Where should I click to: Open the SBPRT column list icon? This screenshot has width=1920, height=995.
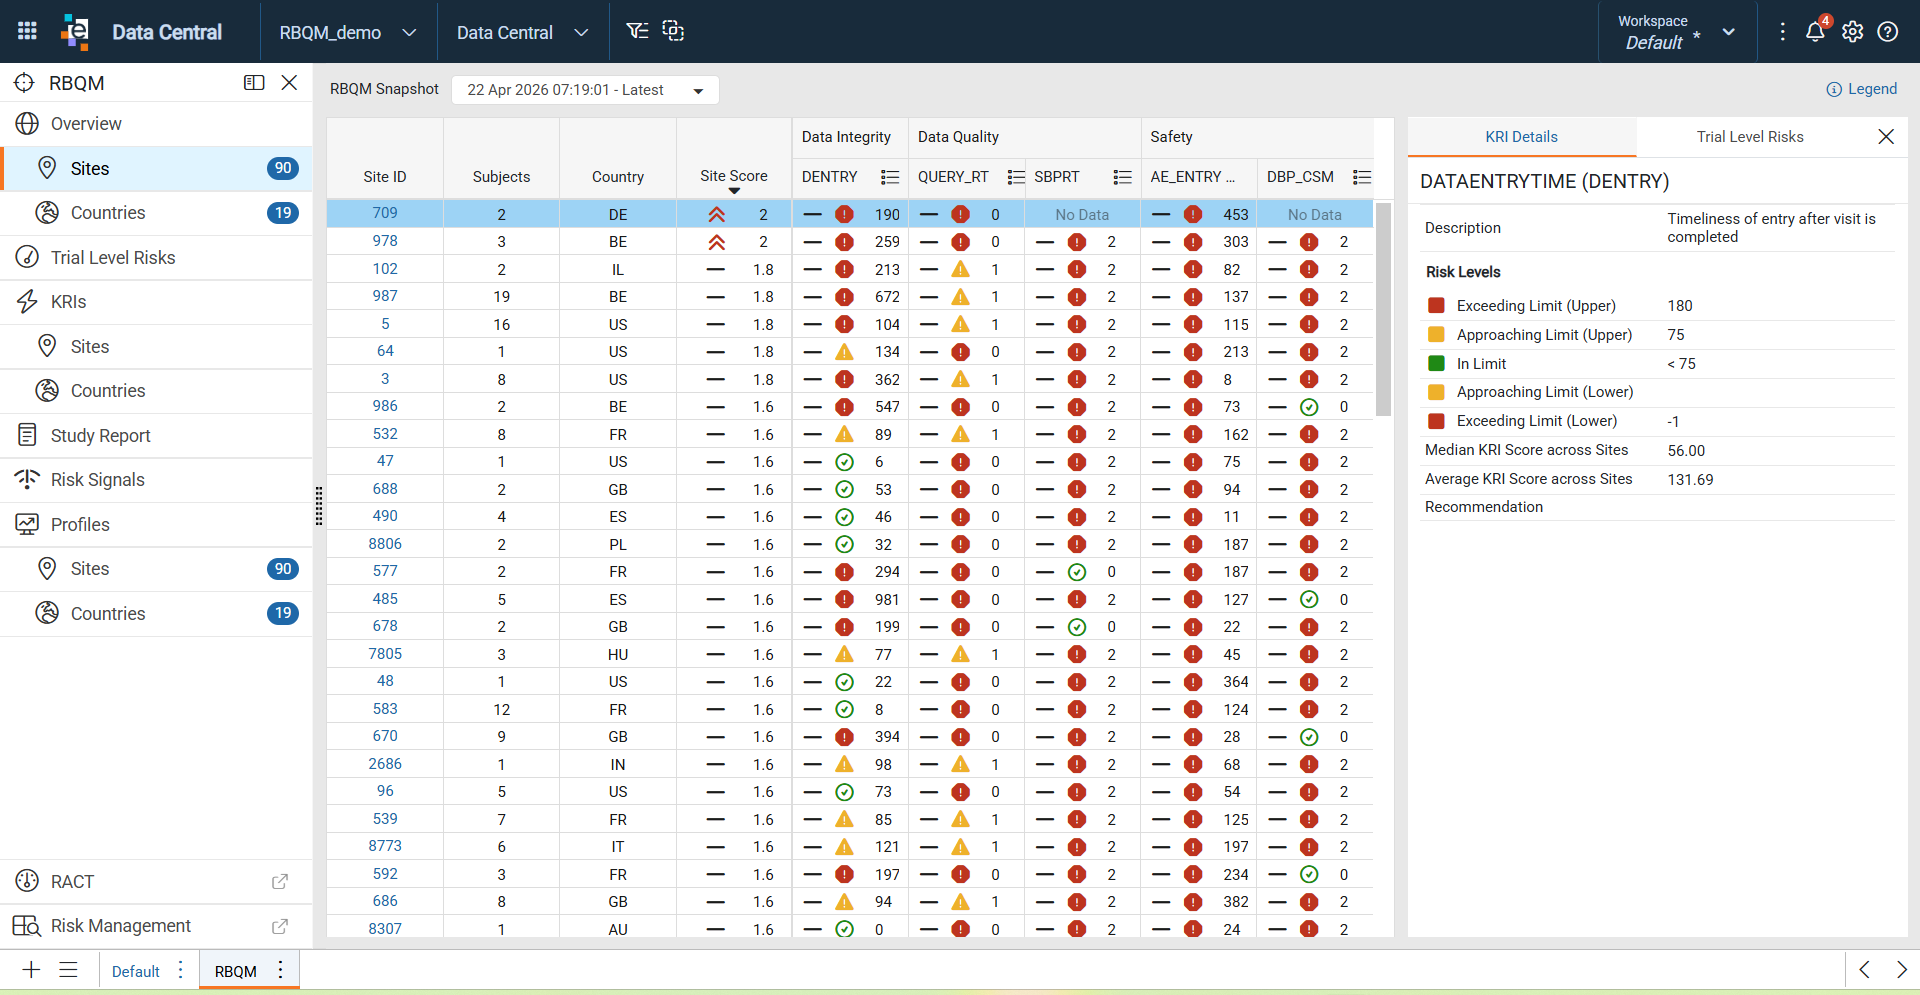point(1122,177)
